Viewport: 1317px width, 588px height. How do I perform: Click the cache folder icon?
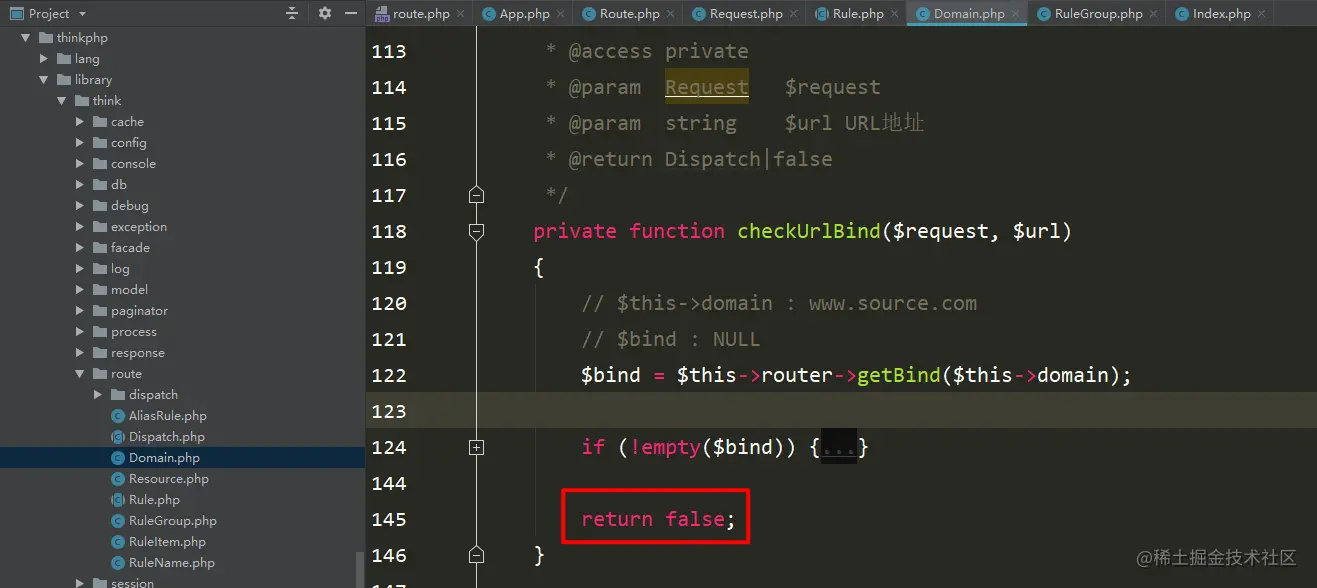[x=99, y=122]
